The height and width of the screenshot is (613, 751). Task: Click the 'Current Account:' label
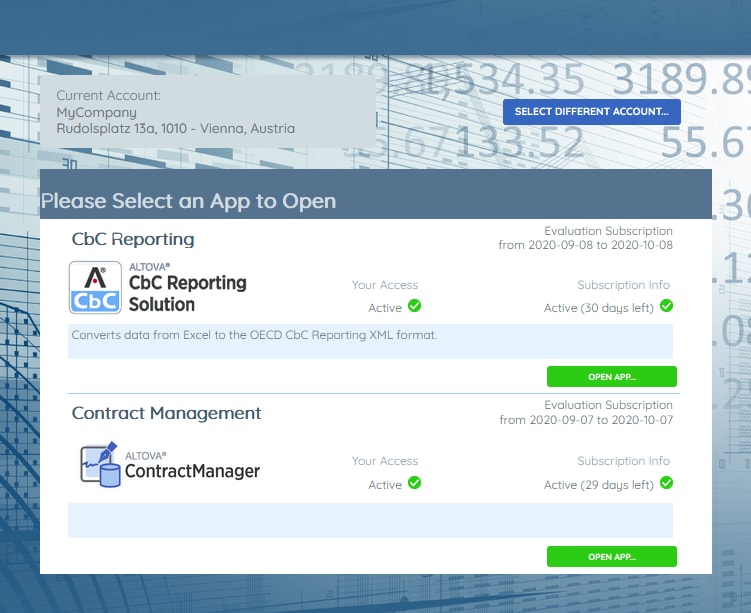109,95
